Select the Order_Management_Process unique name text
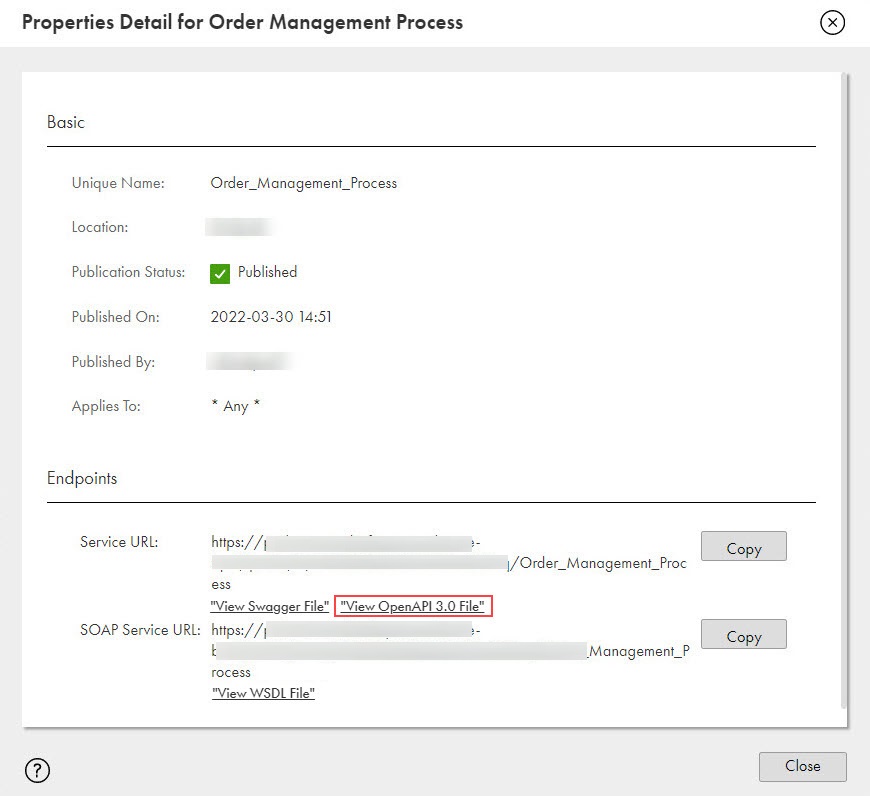The height and width of the screenshot is (796, 870). pyautogui.click(x=304, y=184)
